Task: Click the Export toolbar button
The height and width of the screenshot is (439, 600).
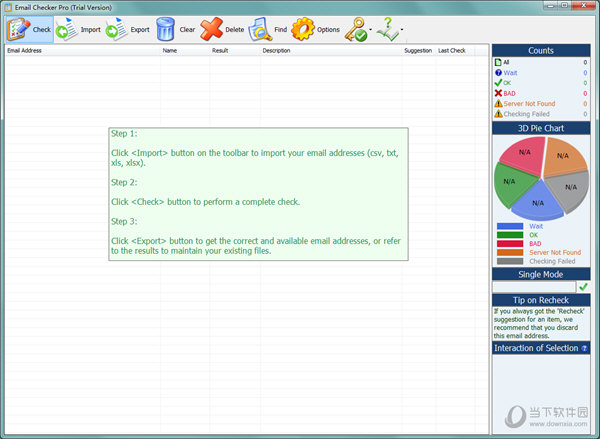Action: [x=127, y=29]
